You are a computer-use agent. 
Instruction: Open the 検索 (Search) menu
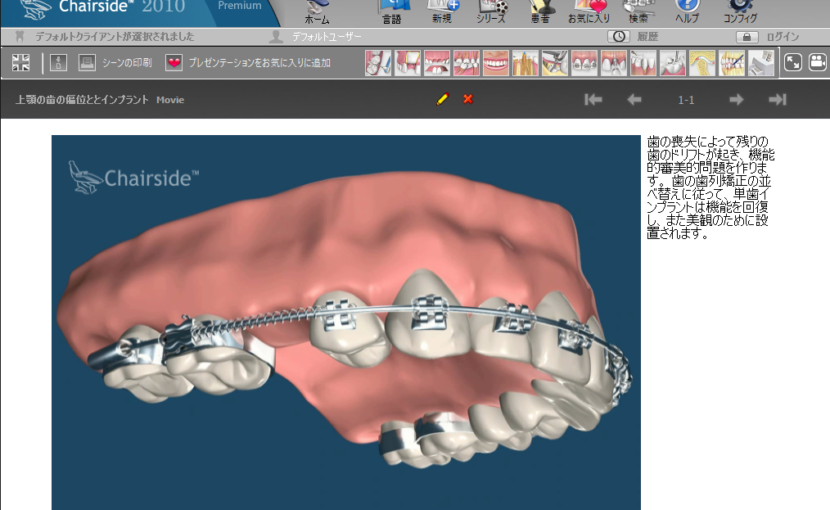coord(638,13)
